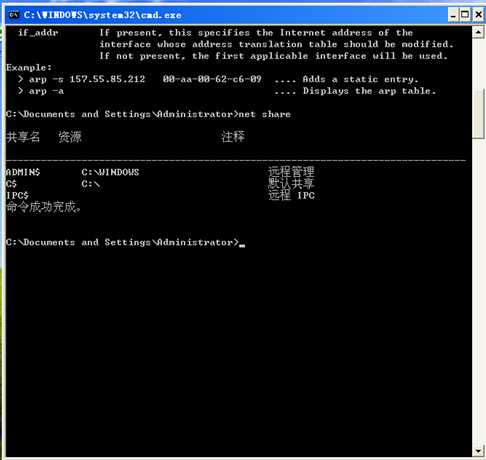Click the title text C:\WINDOWS\system32\cmd.exe
Viewport: 486px width, 460px height.
click(x=103, y=15)
